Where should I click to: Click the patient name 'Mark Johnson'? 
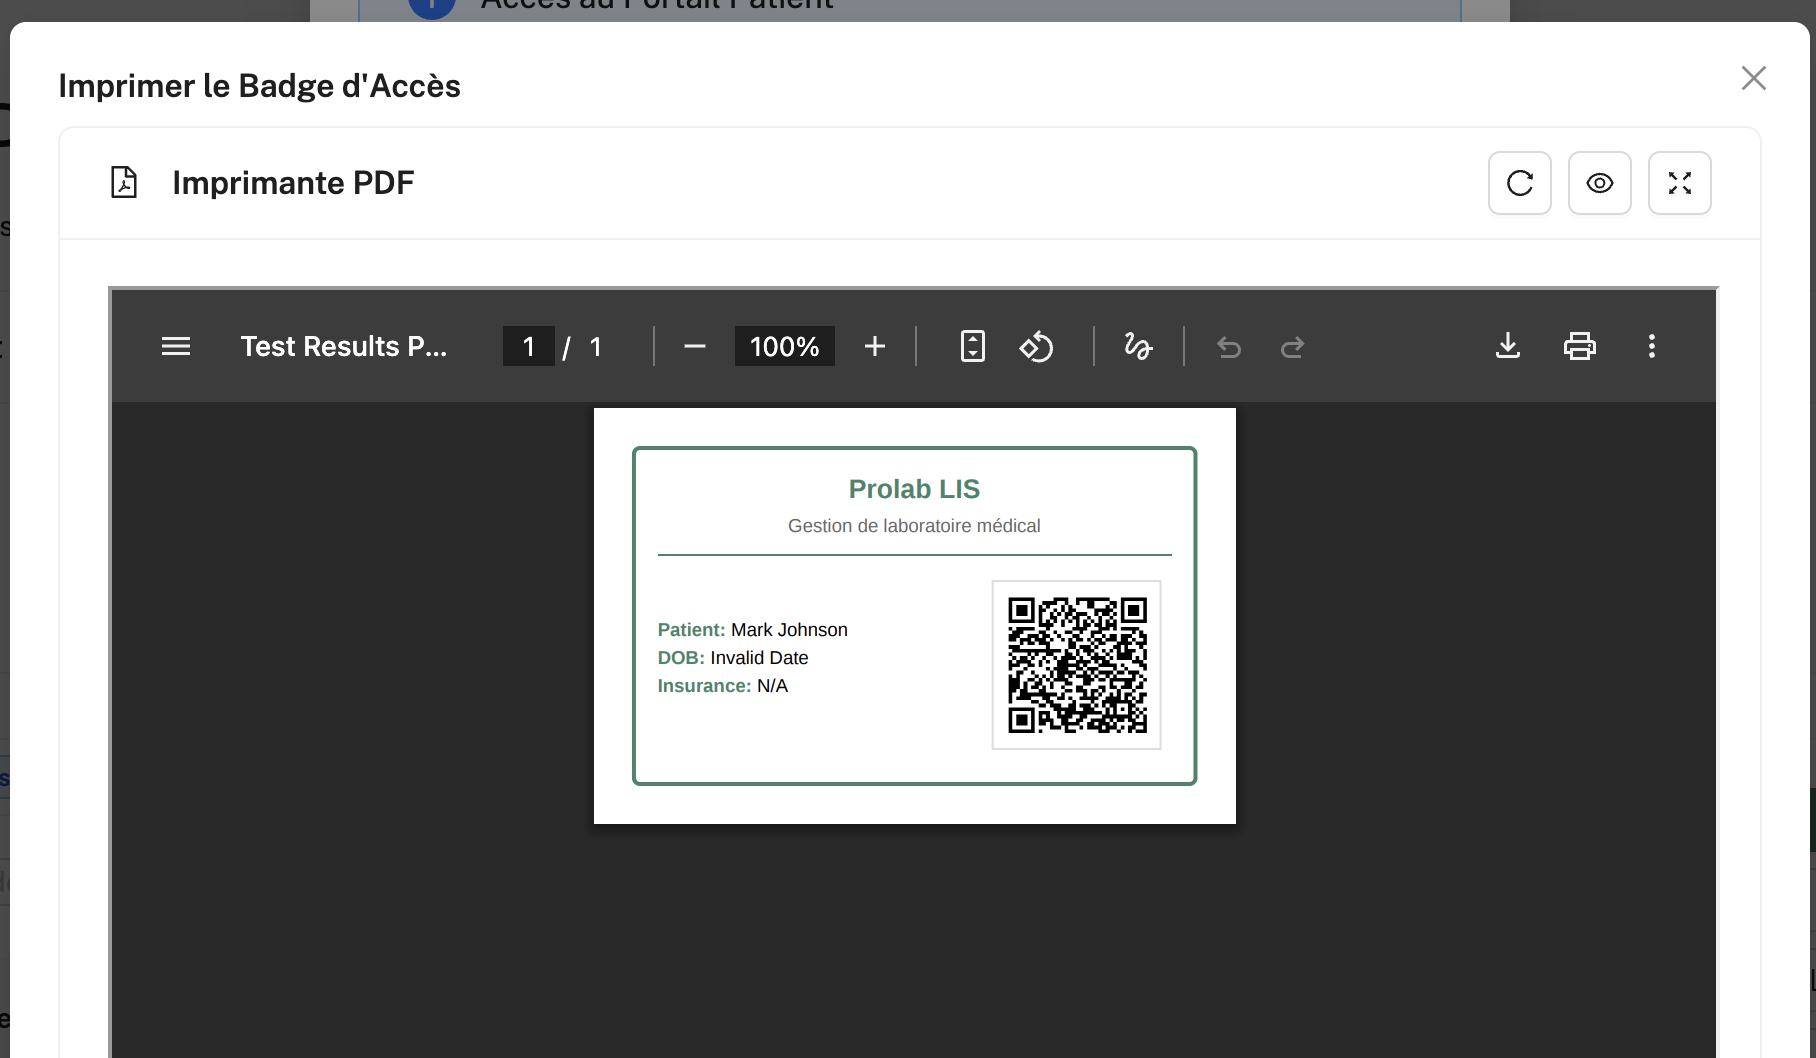click(789, 630)
